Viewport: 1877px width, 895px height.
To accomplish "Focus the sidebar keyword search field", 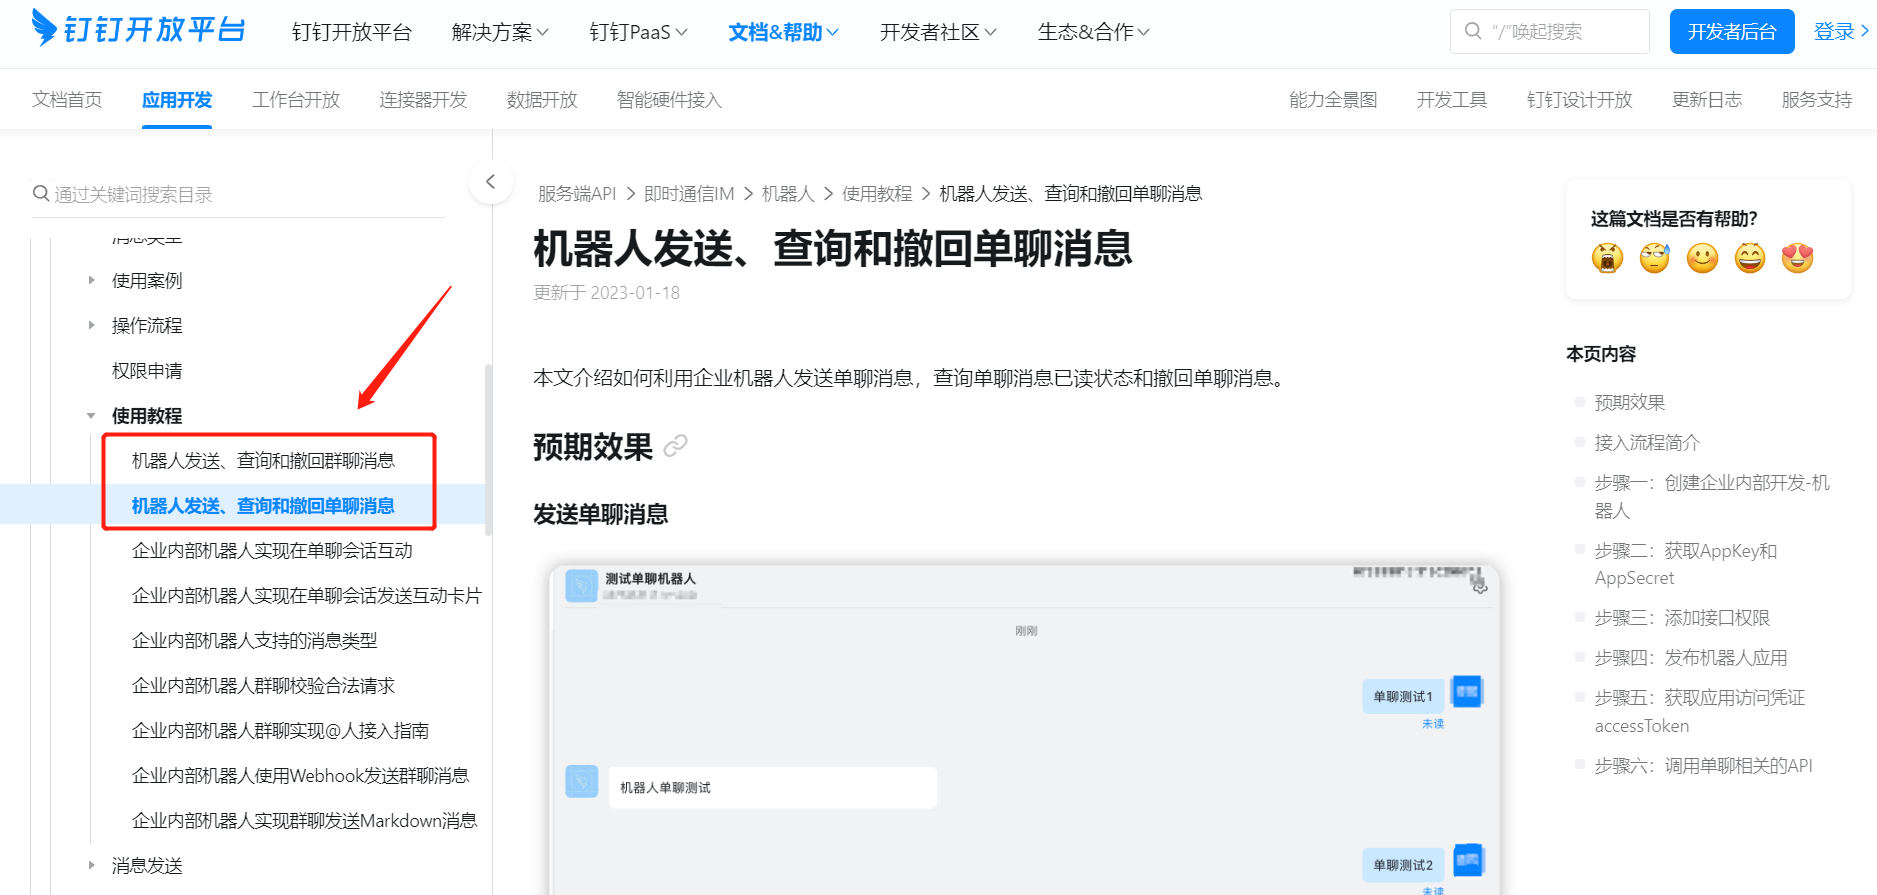I will coord(238,194).
